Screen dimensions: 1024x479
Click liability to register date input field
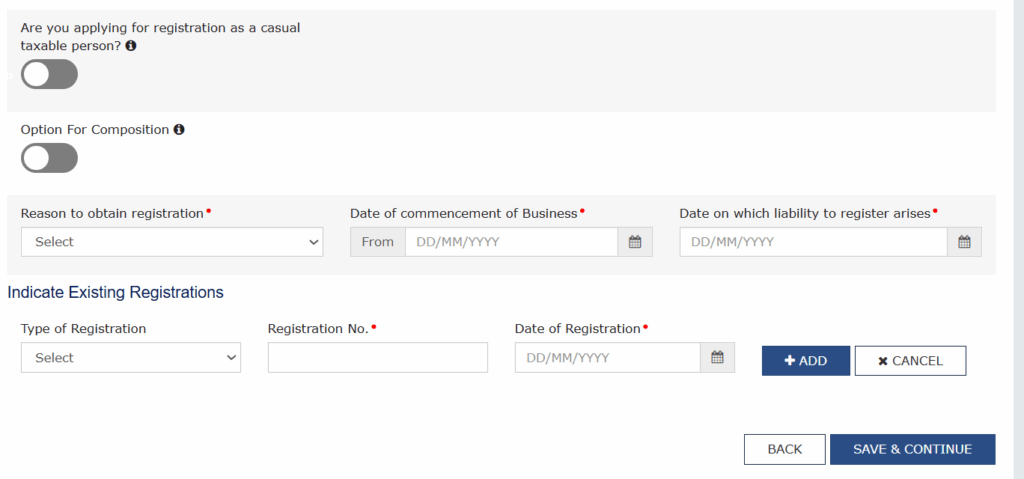coord(813,242)
